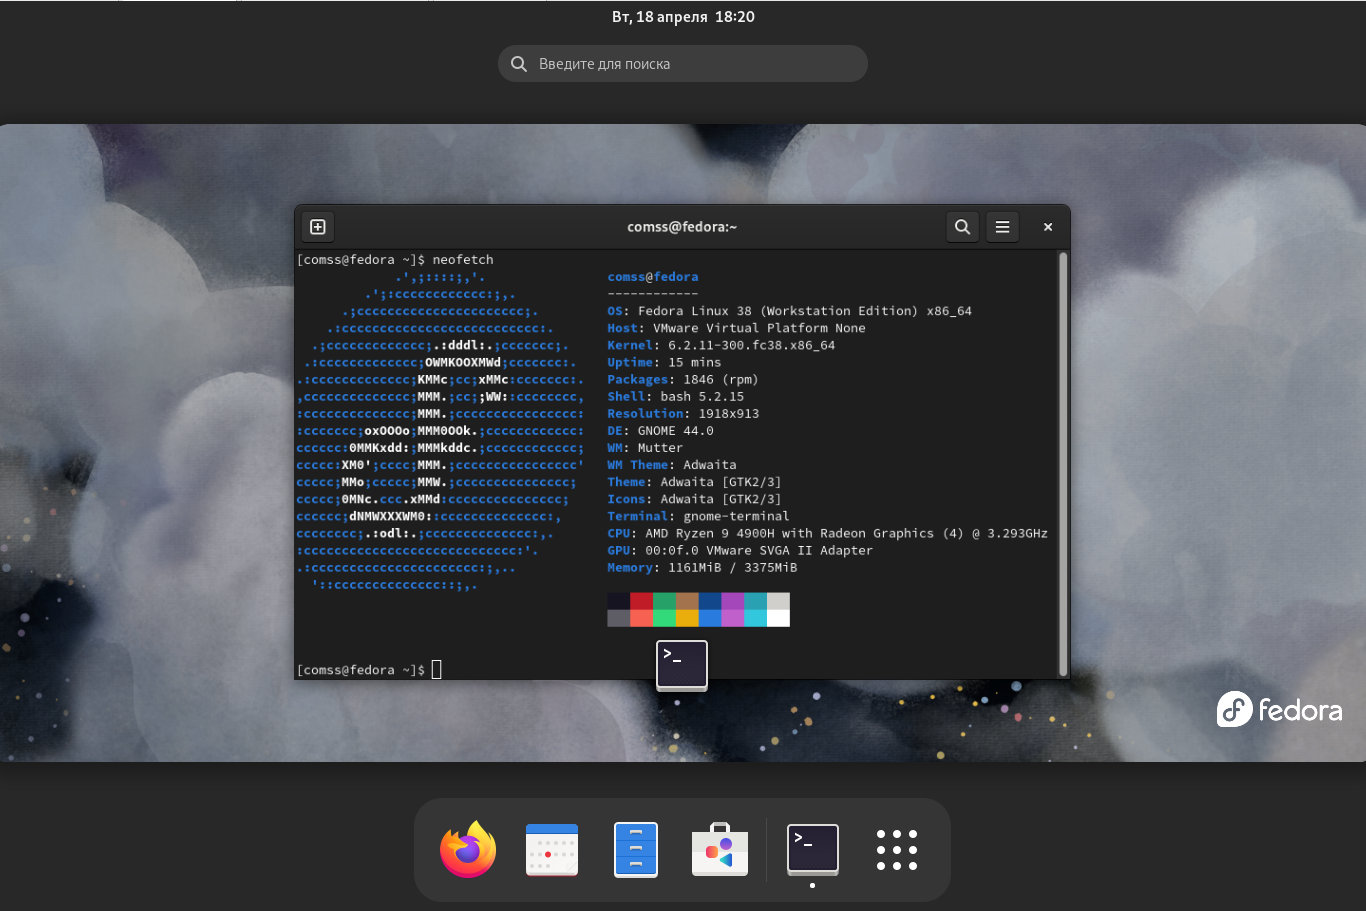Open the Calendar app in the dock
1366x911 pixels.
pos(552,849)
